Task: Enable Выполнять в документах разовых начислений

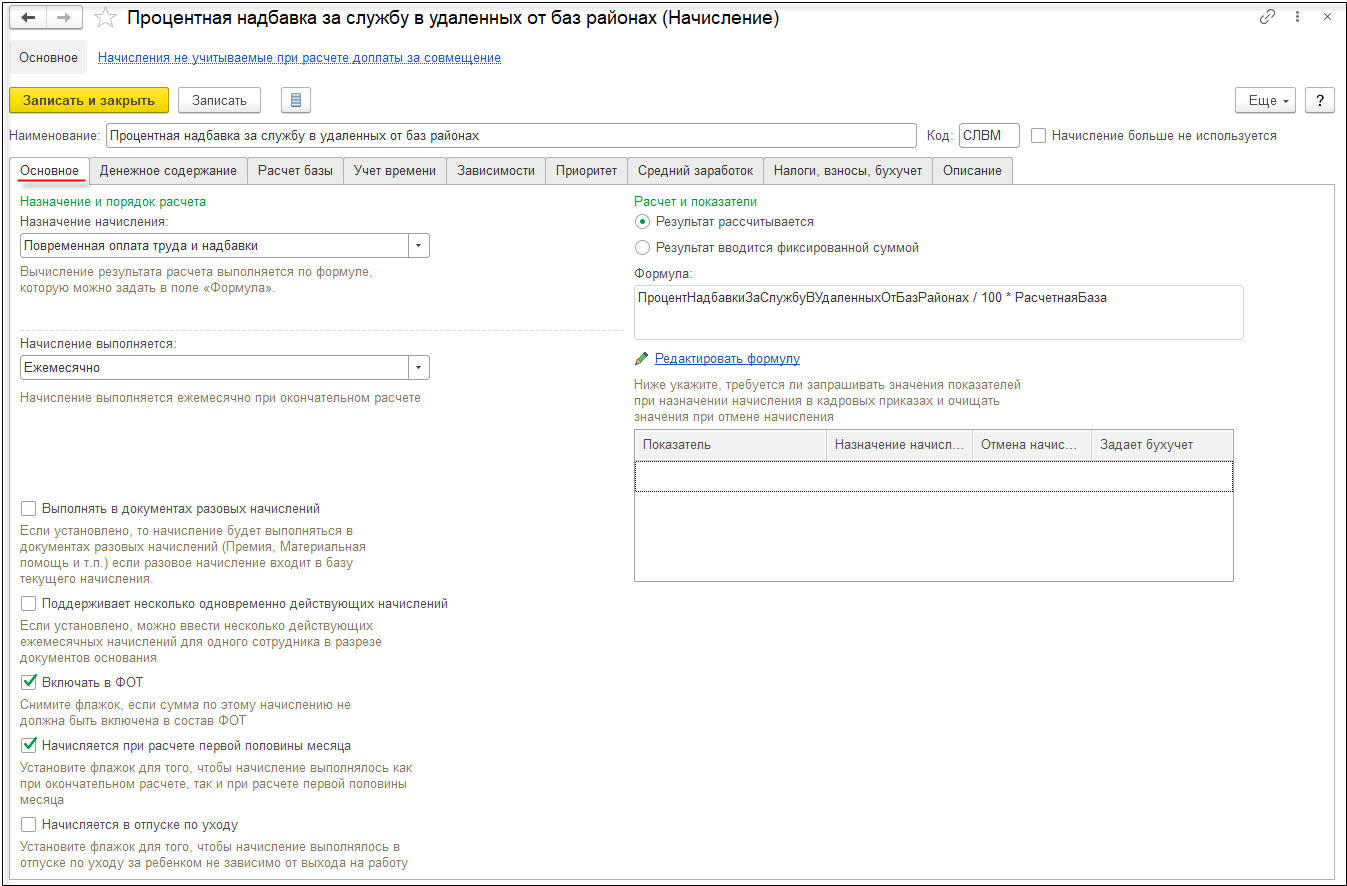Action: tap(28, 509)
